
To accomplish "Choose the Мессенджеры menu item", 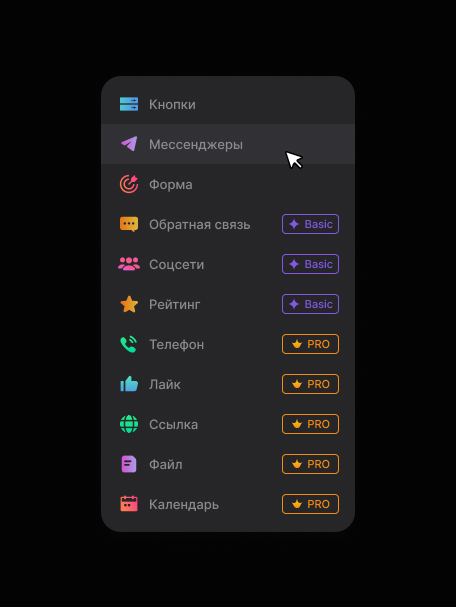I will tap(228, 144).
